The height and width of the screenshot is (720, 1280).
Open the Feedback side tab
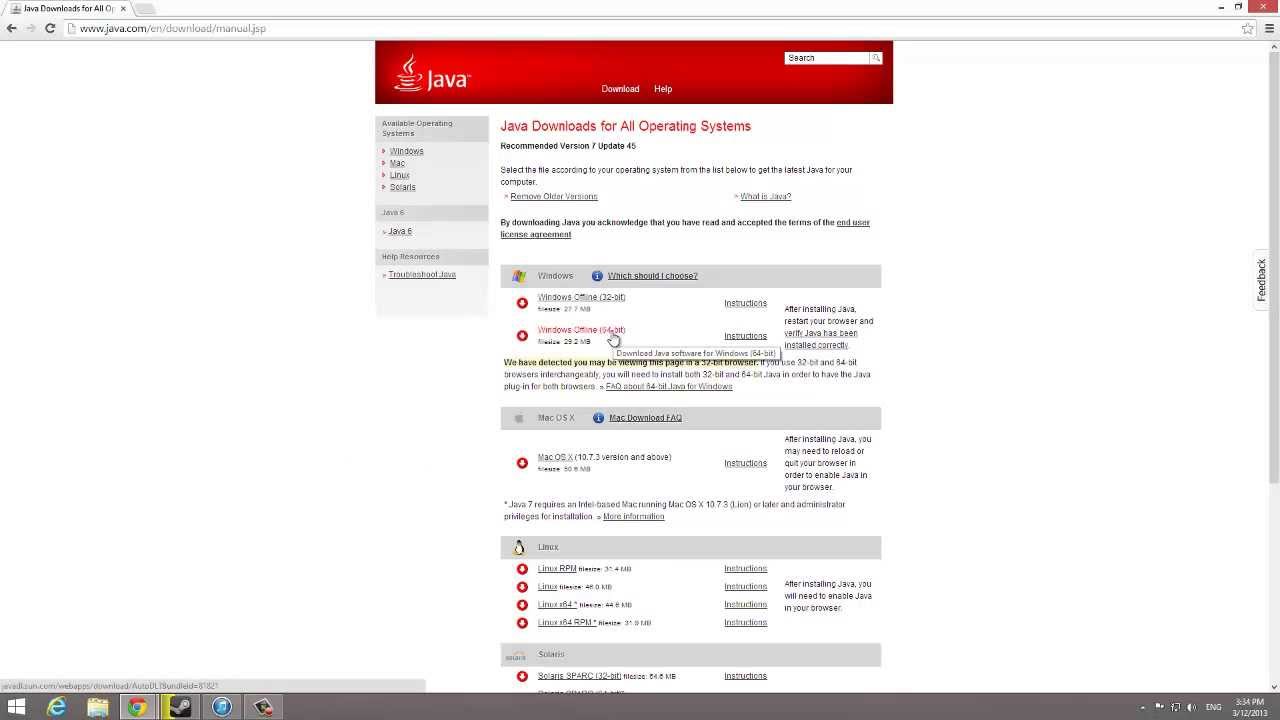click(1262, 280)
